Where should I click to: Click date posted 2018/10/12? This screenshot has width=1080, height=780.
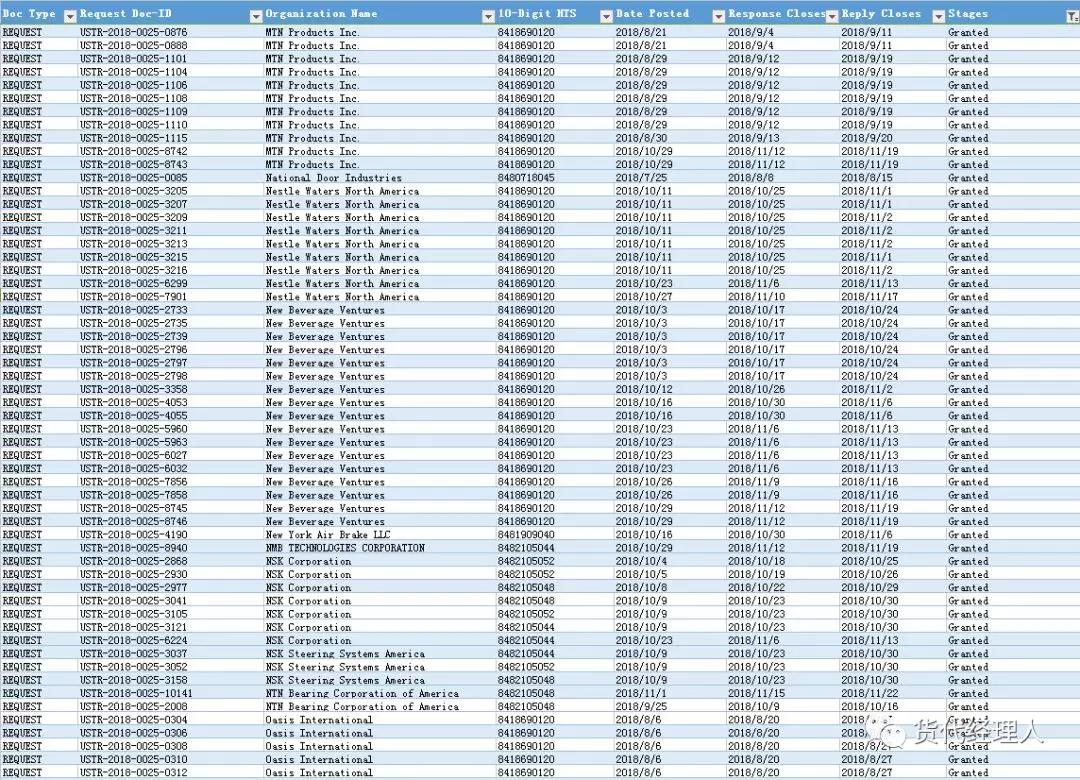[644, 389]
